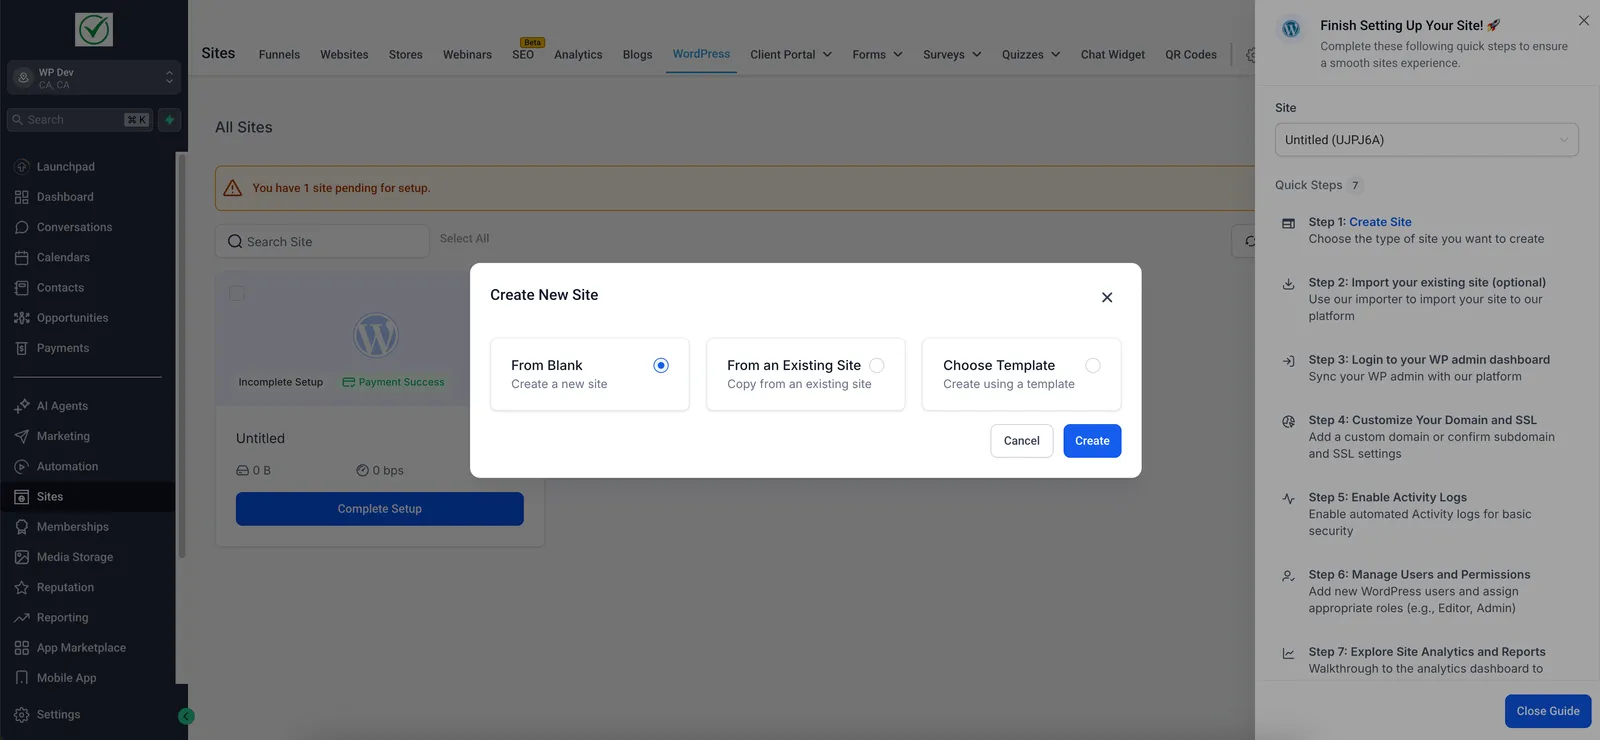The height and width of the screenshot is (740, 1600).
Task: Close the Create New Site dialog
Action: click(1107, 297)
